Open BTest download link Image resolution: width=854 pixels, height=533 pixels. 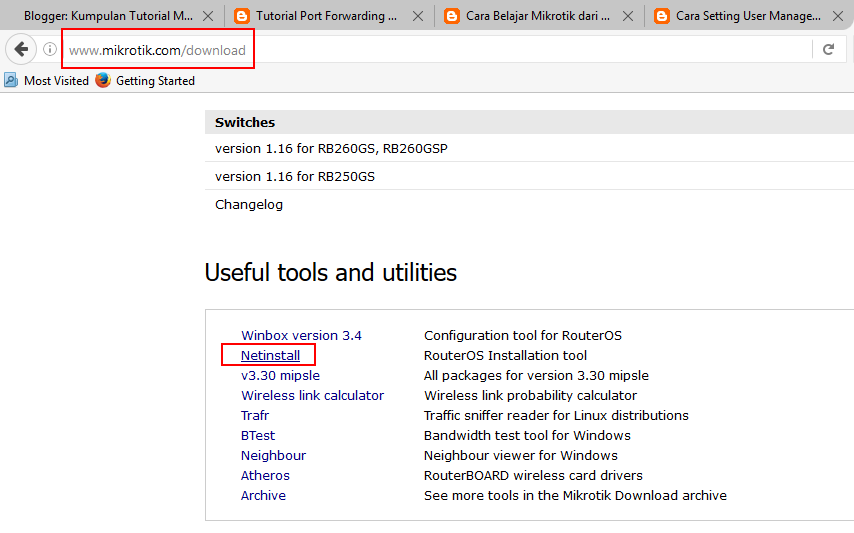[x=258, y=436]
